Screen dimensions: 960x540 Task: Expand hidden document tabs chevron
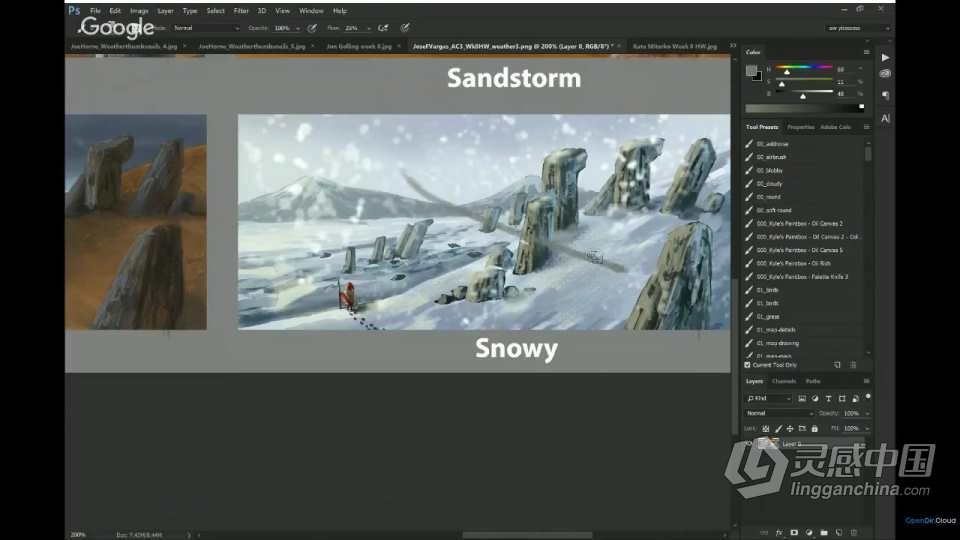coord(733,45)
